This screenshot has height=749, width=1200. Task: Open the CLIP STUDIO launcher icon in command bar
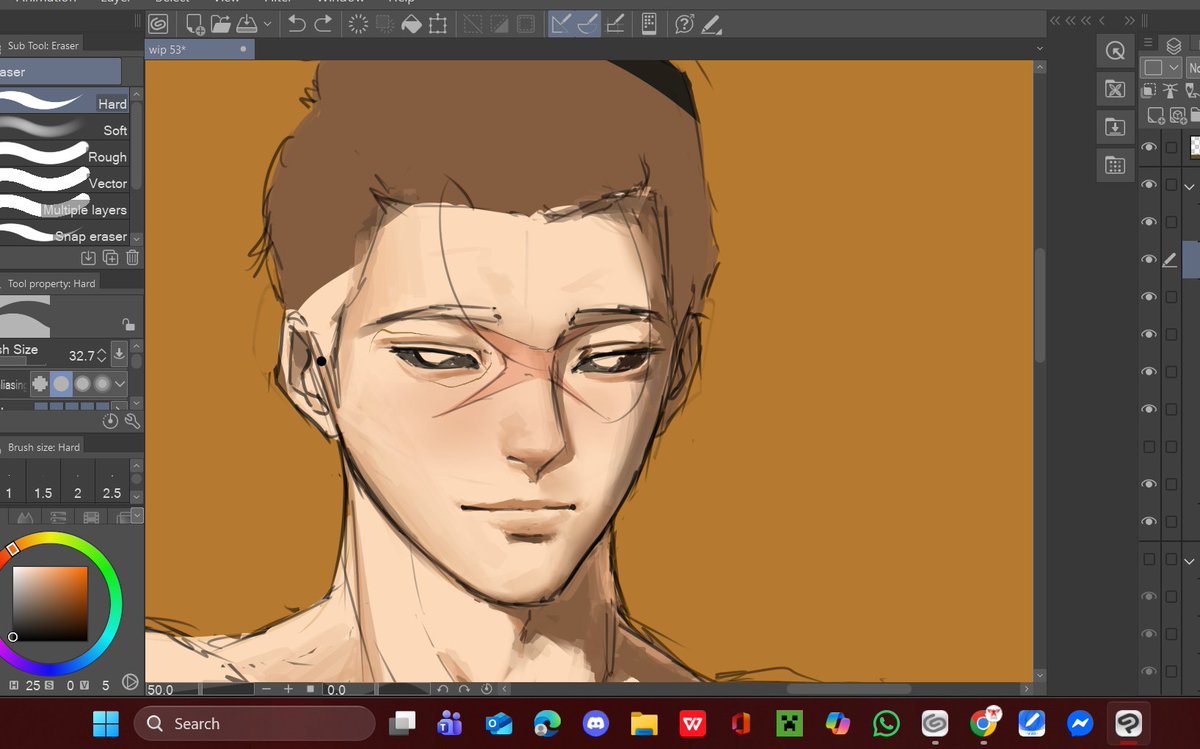(158, 24)
